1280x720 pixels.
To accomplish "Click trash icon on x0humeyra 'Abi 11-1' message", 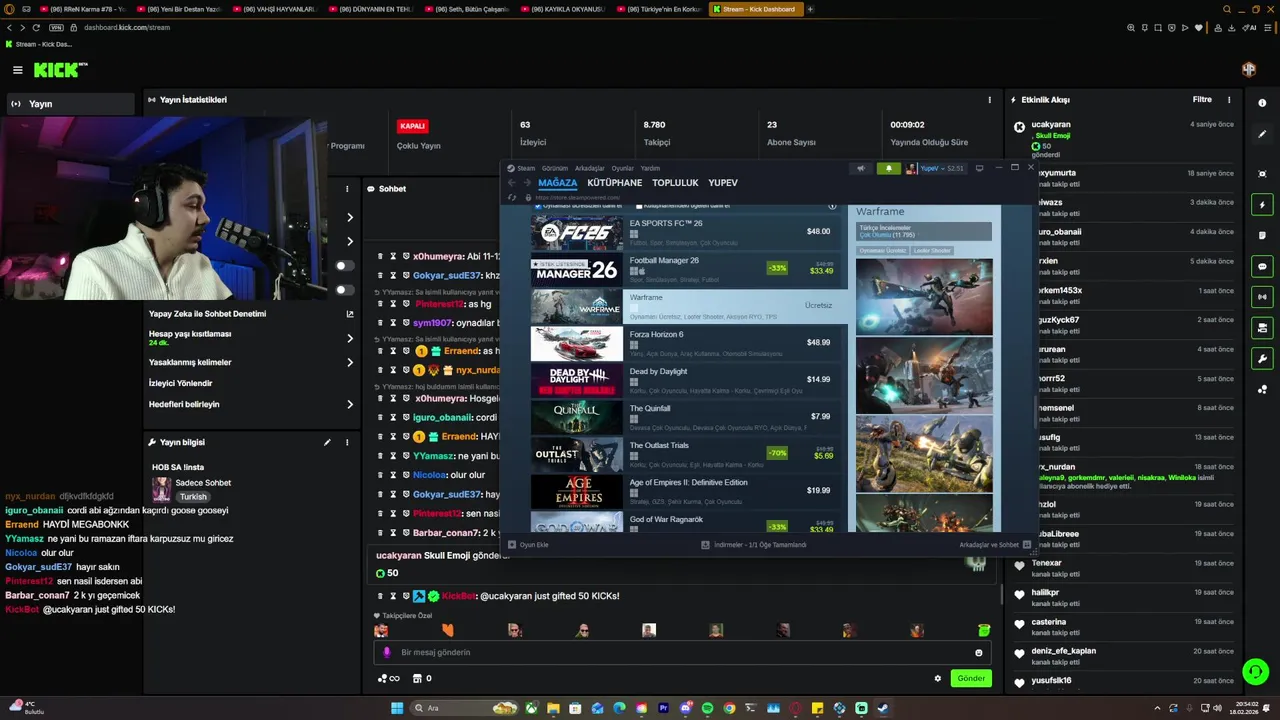I will (380, 257).
